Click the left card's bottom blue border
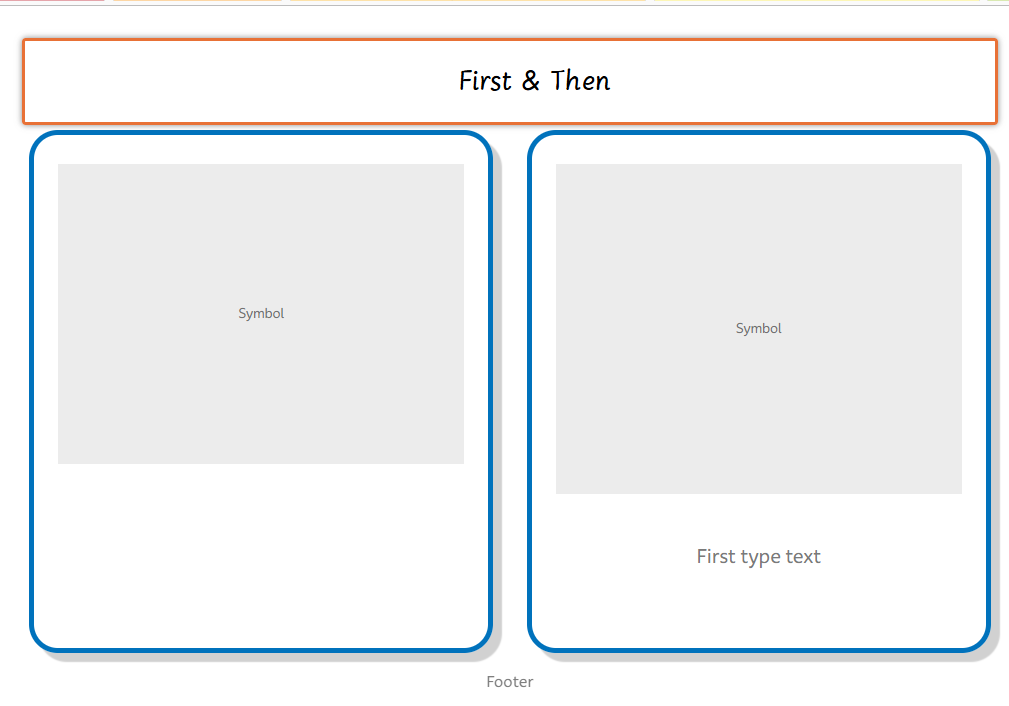 (260, 650)
